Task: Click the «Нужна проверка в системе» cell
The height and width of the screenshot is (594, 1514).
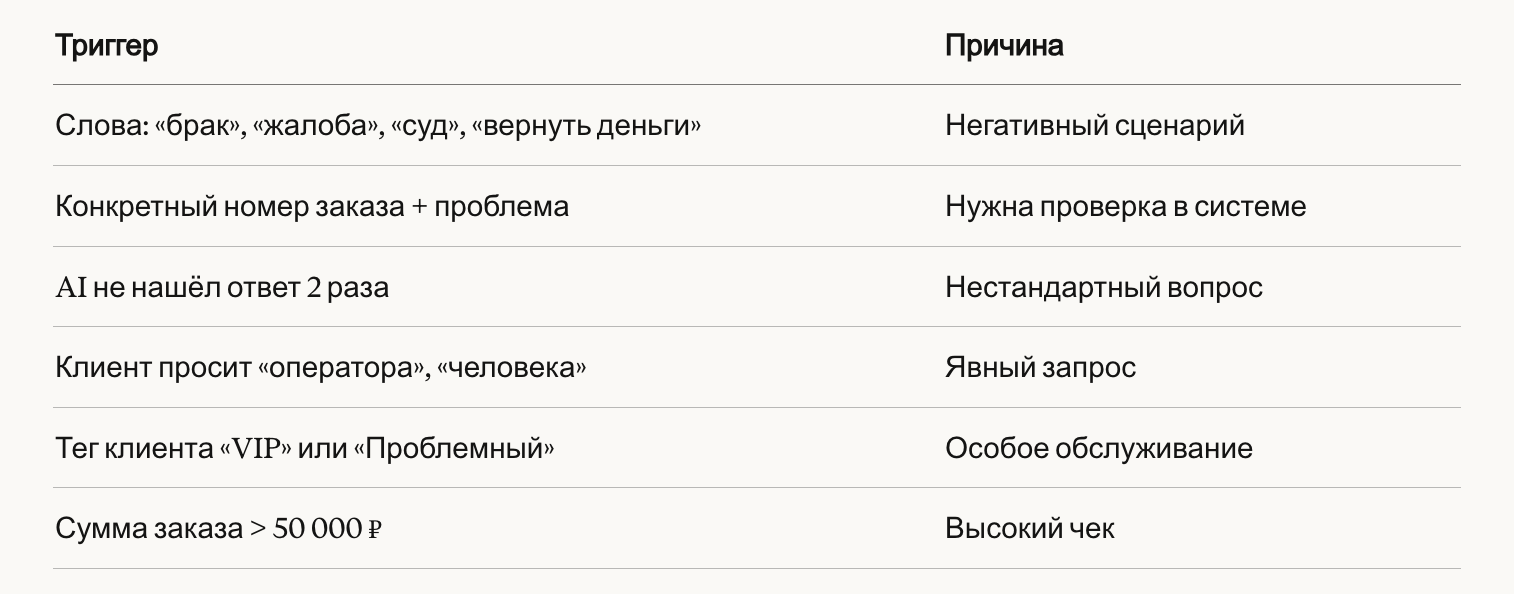Action: (1126, 207)
